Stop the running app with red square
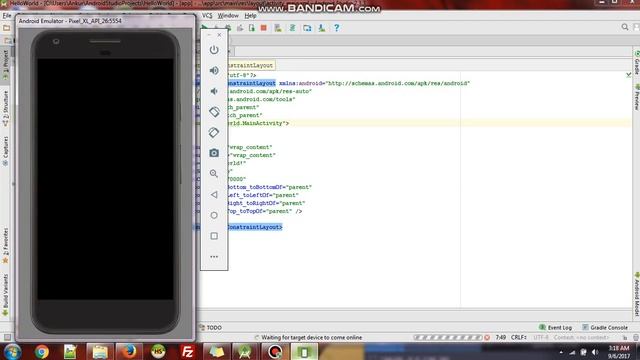This screenshot has height=360, width=640. [x=264, y=28]
